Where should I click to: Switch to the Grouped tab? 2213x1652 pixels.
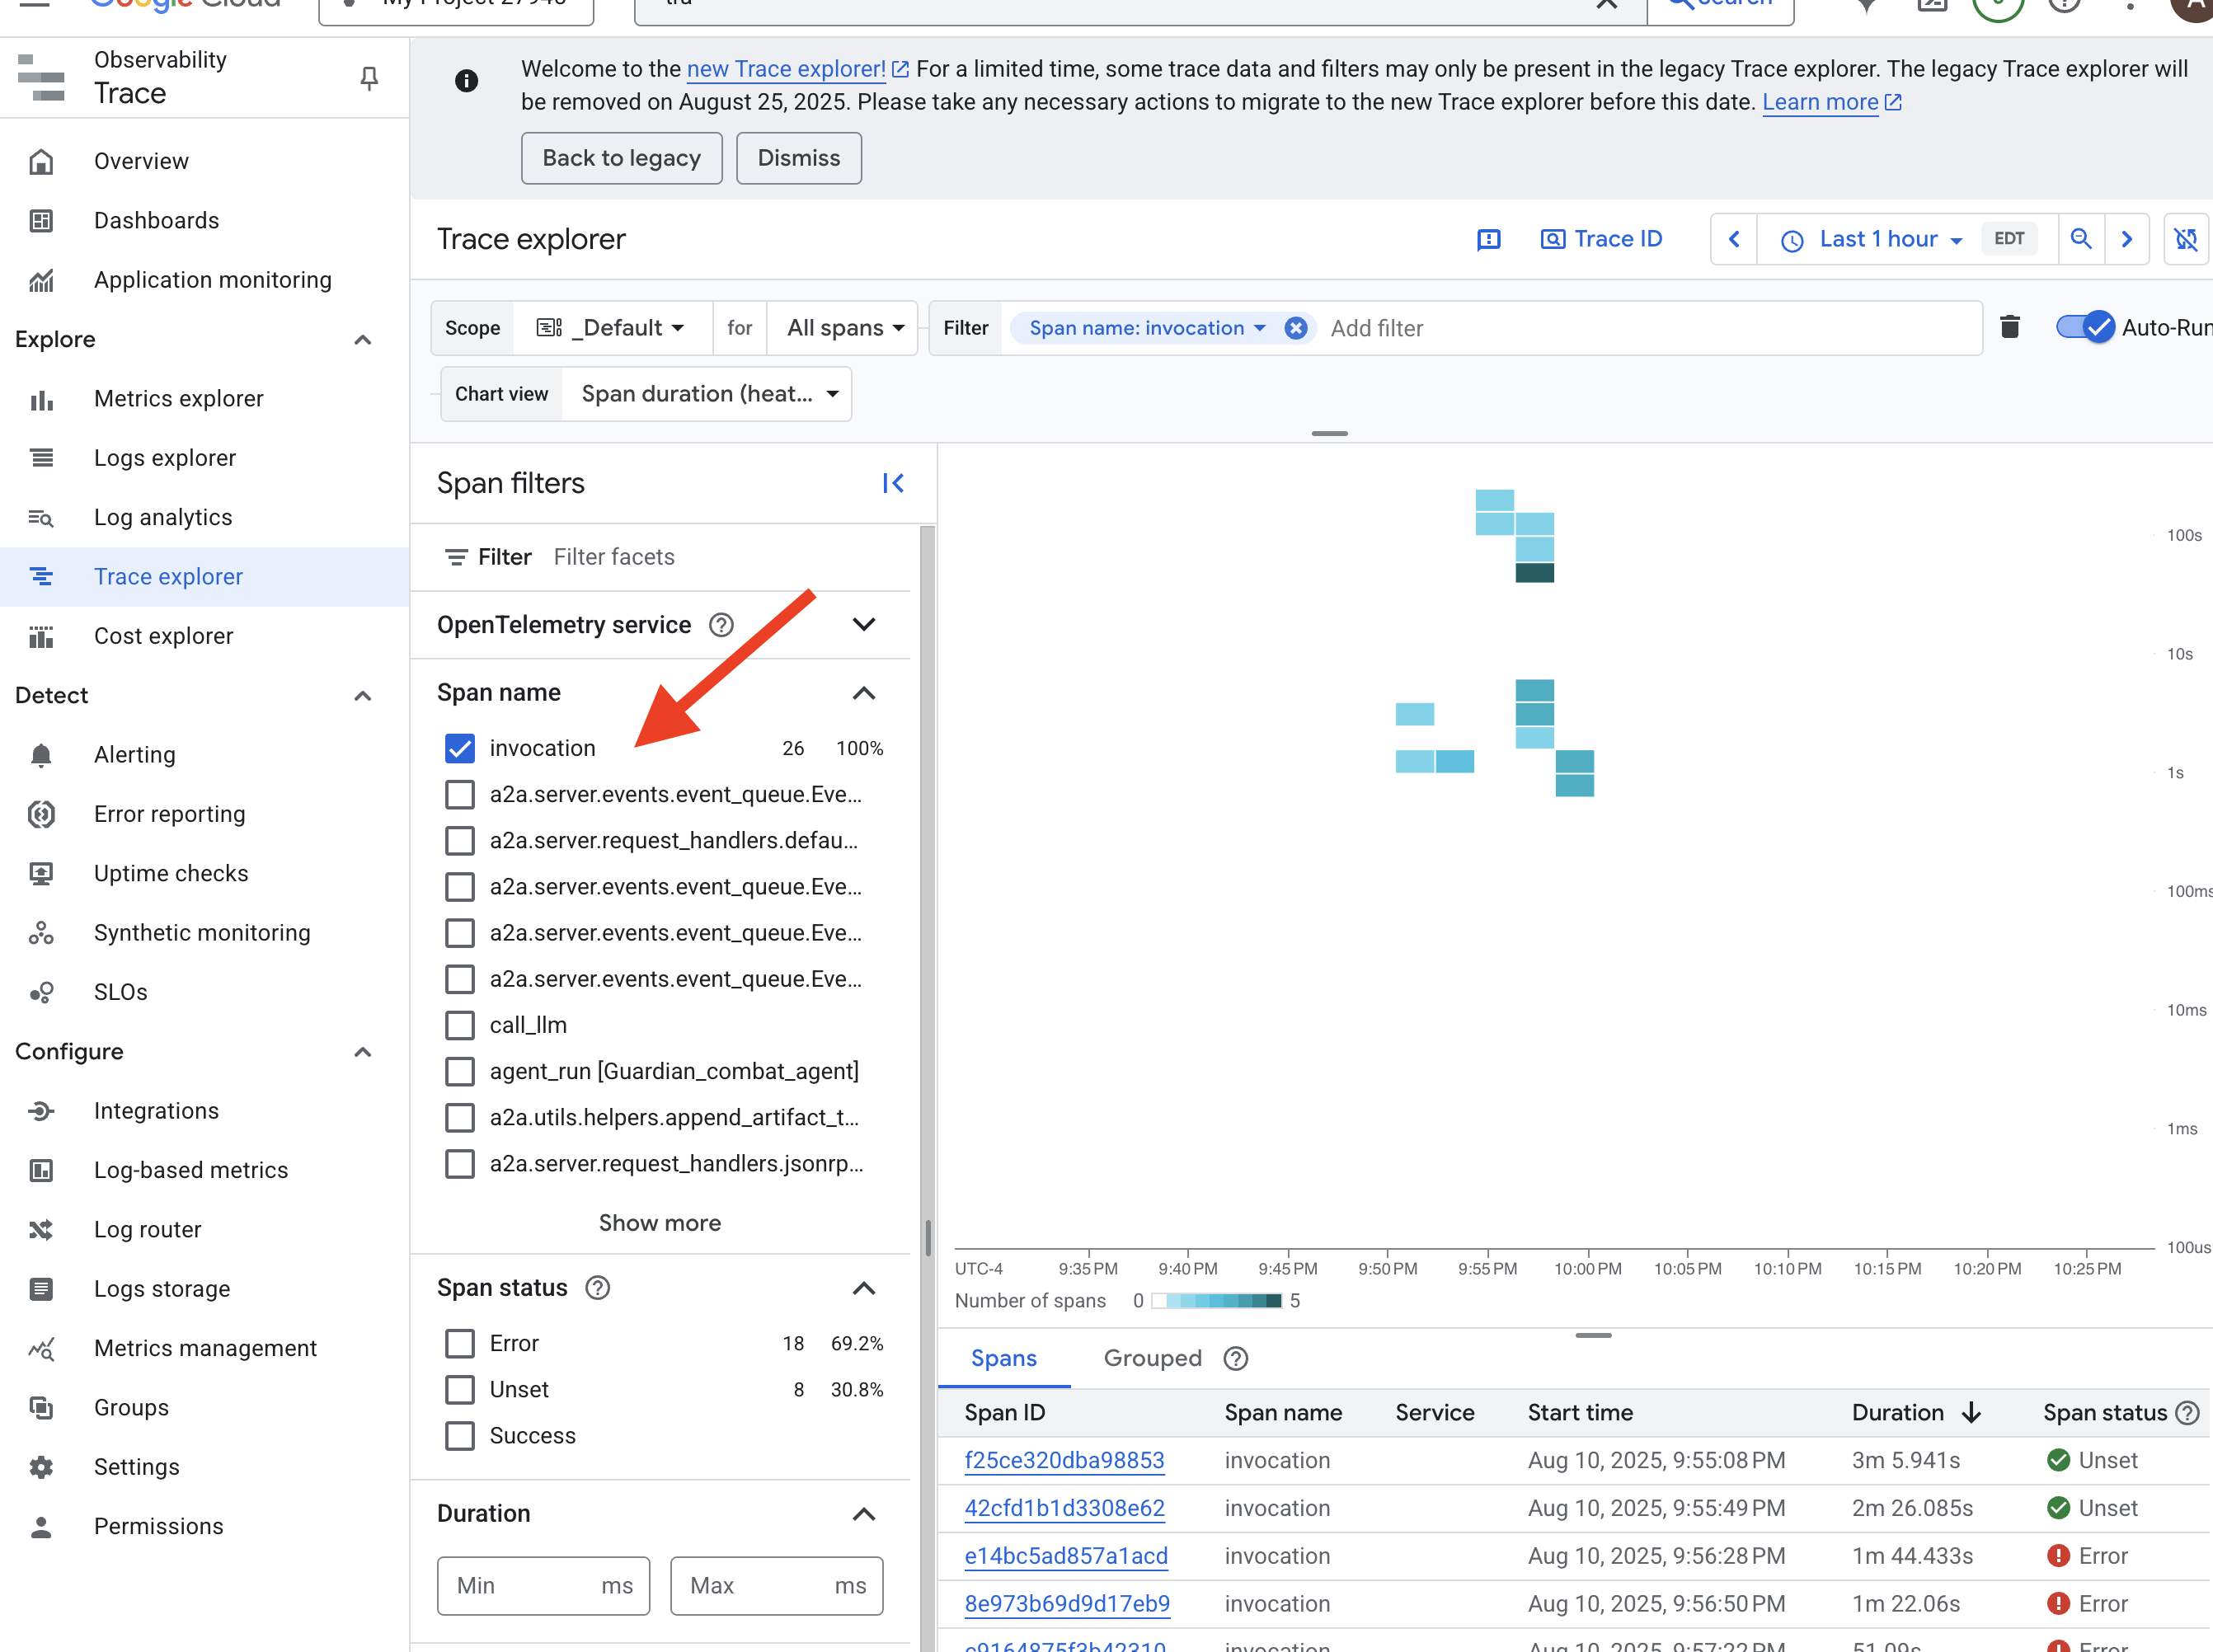pos(1152,1358)
